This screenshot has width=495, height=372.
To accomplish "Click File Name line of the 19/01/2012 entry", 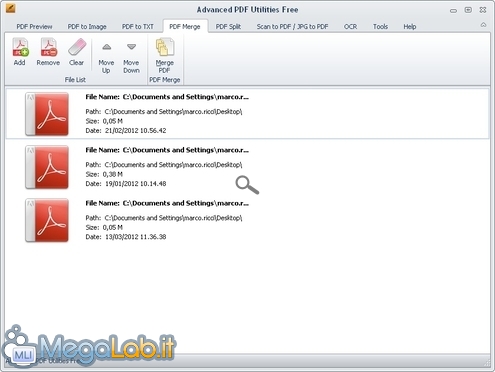I will pyautogui.click(x=167, y=150).
